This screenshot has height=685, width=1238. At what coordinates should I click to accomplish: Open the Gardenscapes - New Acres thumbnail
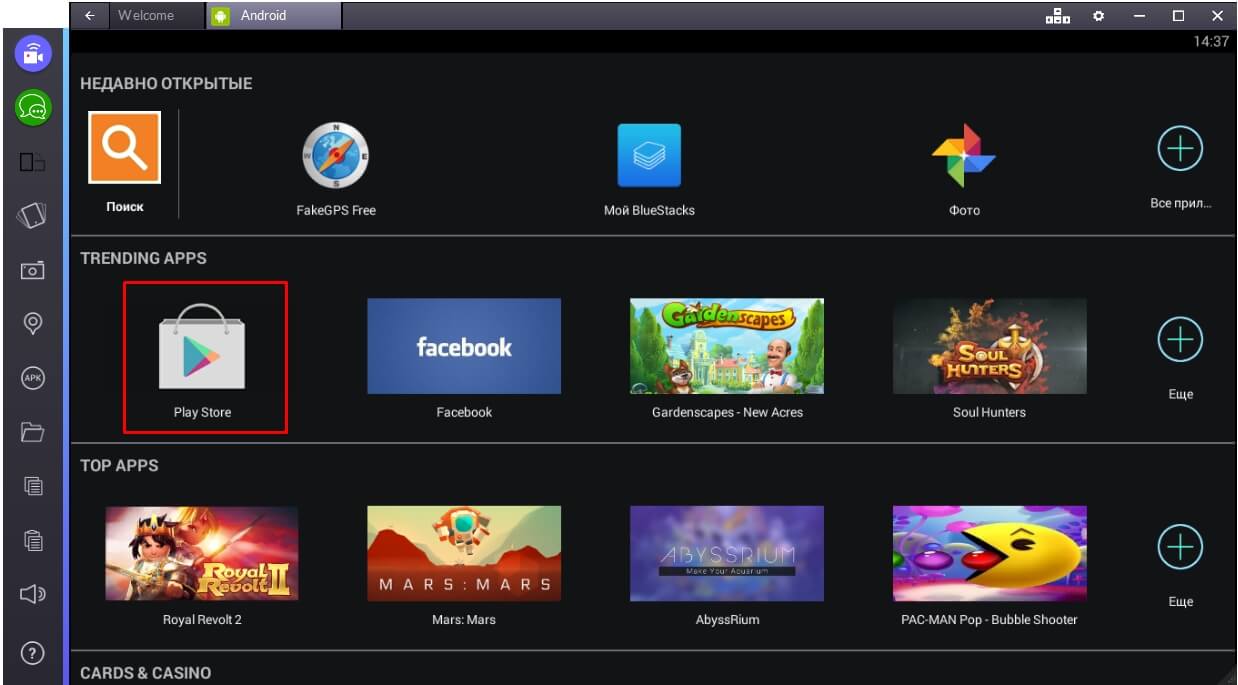(727, 346)
